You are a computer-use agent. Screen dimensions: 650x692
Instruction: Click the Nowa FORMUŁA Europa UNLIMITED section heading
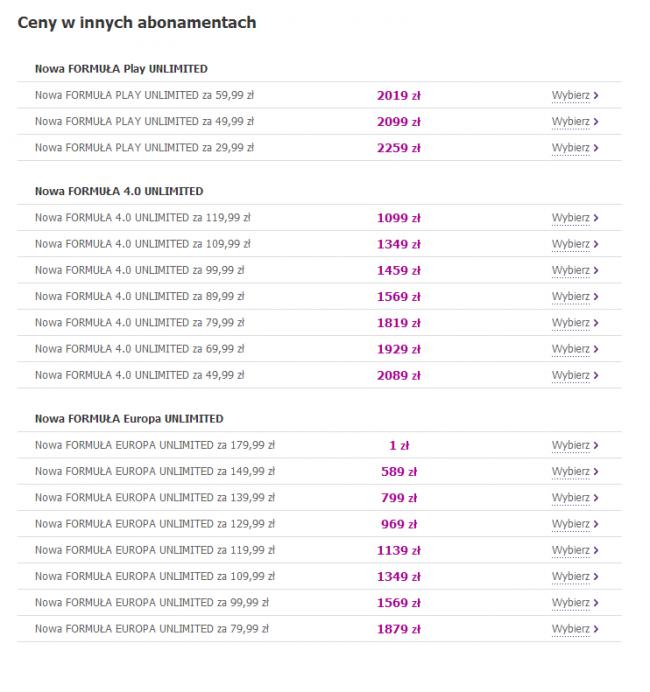(129, 419)
